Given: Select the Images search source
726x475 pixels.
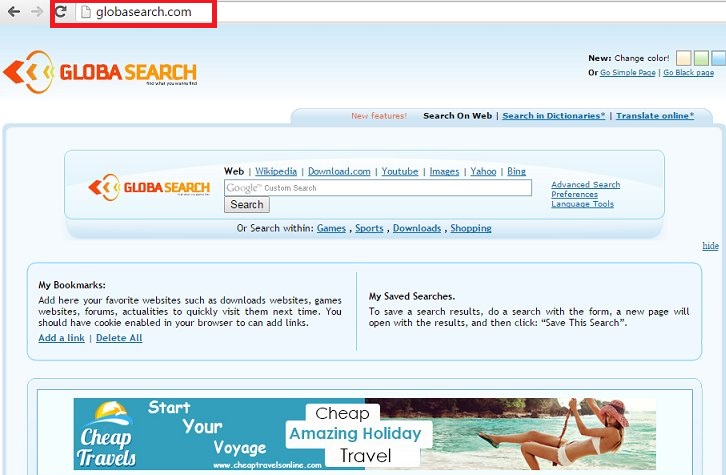Looking at the screenshot, I should coord(444,171).
